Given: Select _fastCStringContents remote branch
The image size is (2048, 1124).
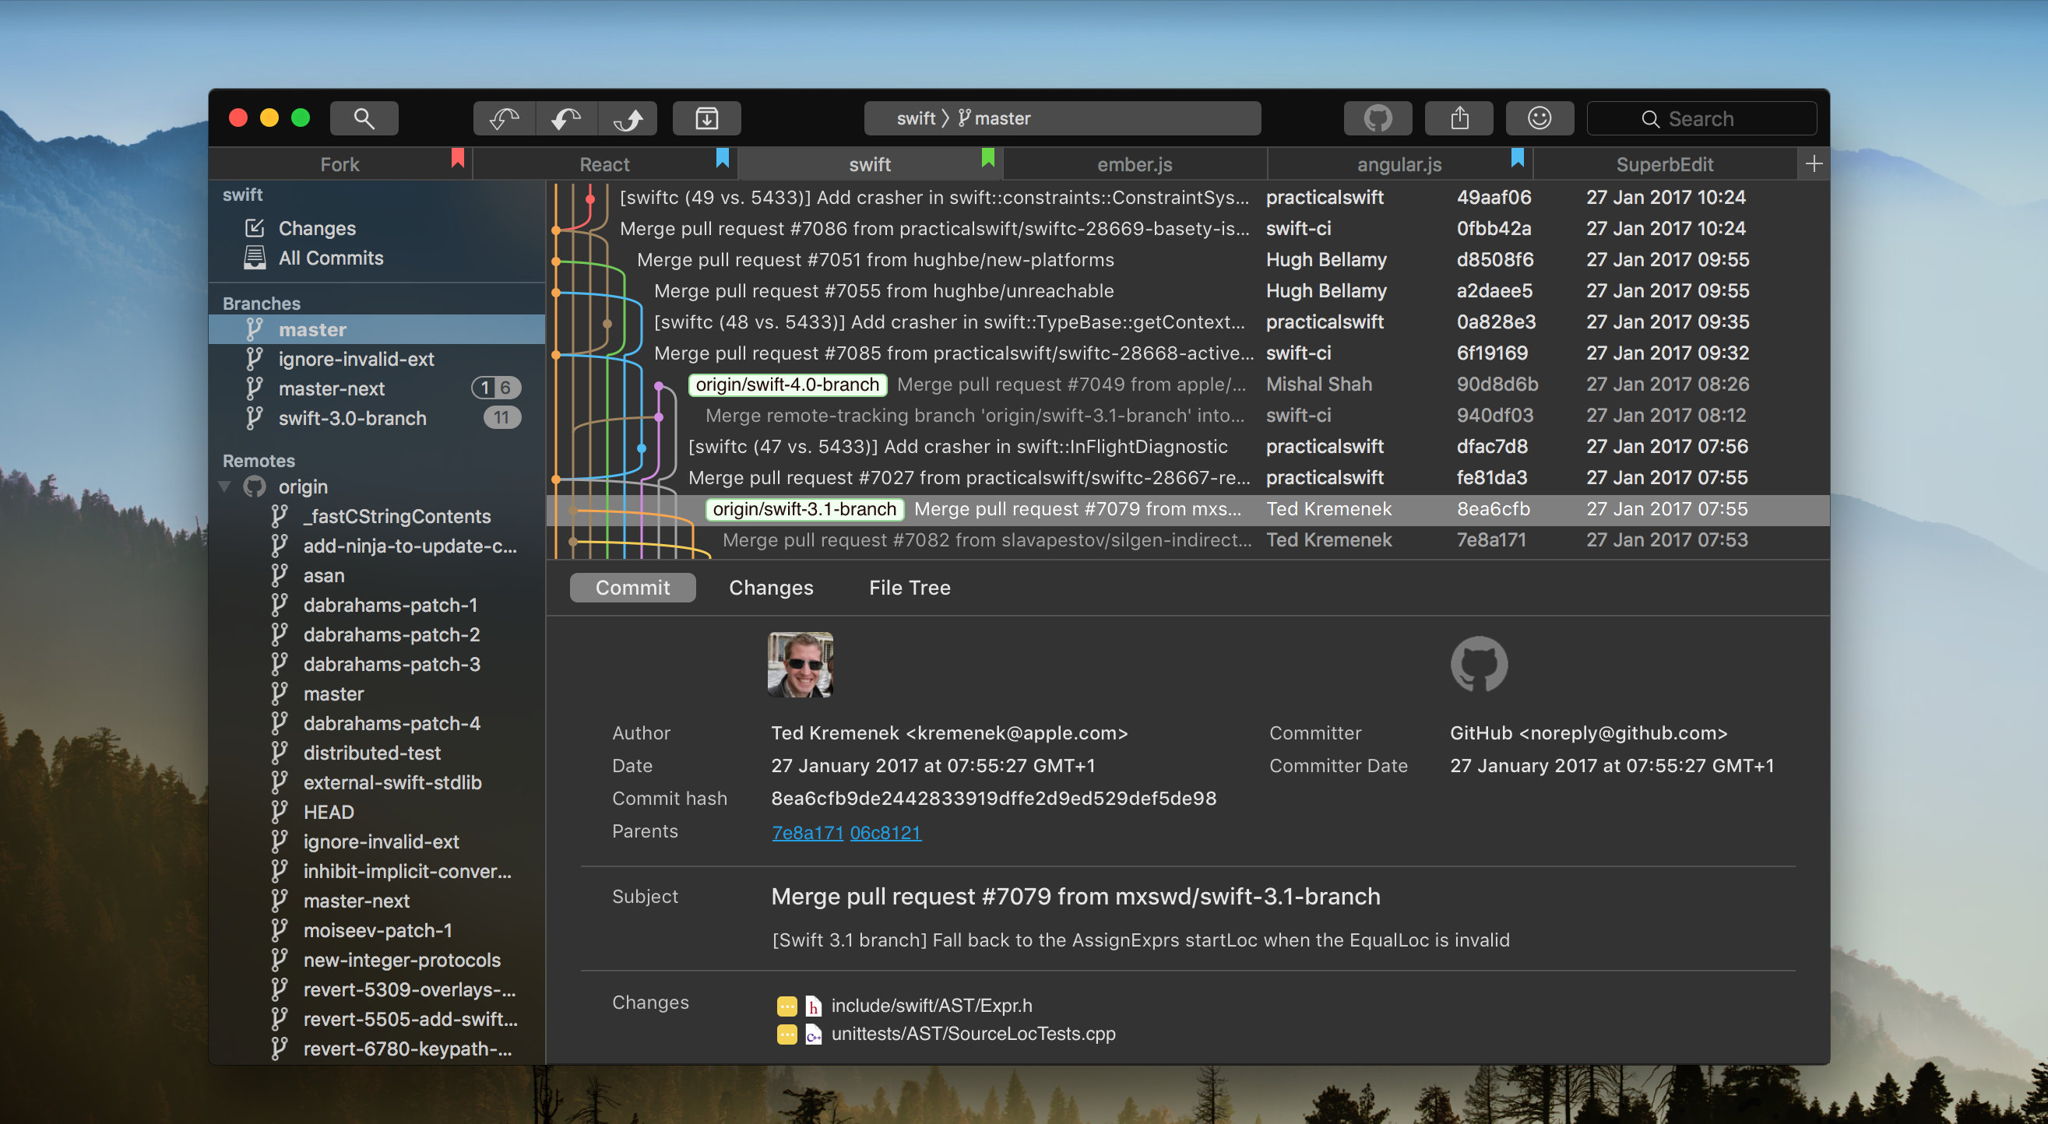Looking at the screenshot, I should point(396,516).
